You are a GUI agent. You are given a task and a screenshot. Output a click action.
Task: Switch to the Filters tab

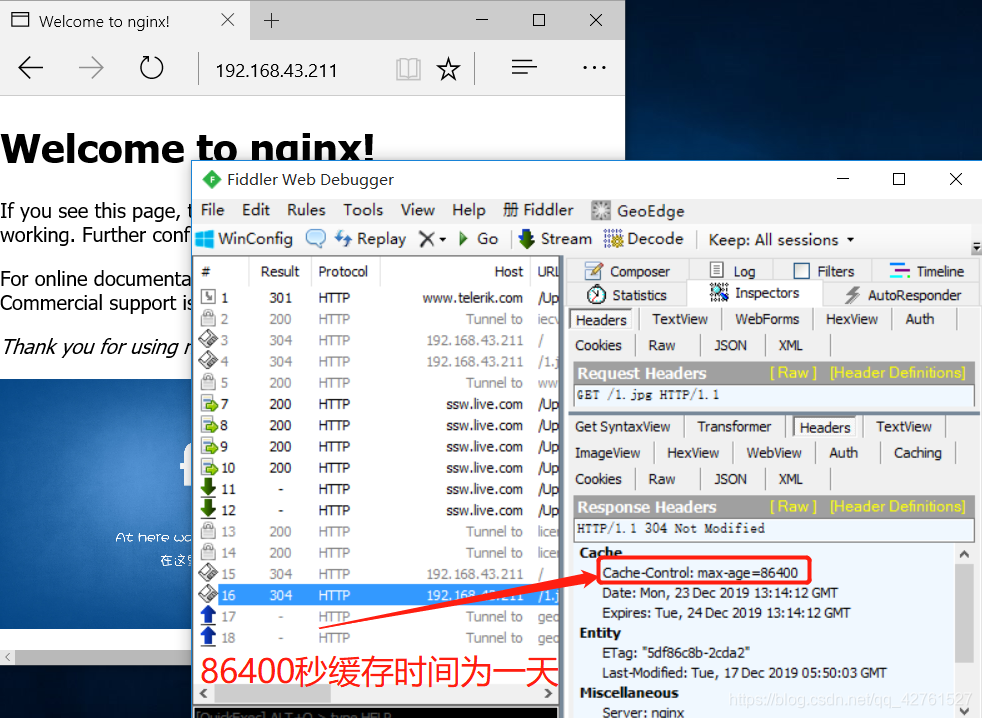[x=824, y=271]
